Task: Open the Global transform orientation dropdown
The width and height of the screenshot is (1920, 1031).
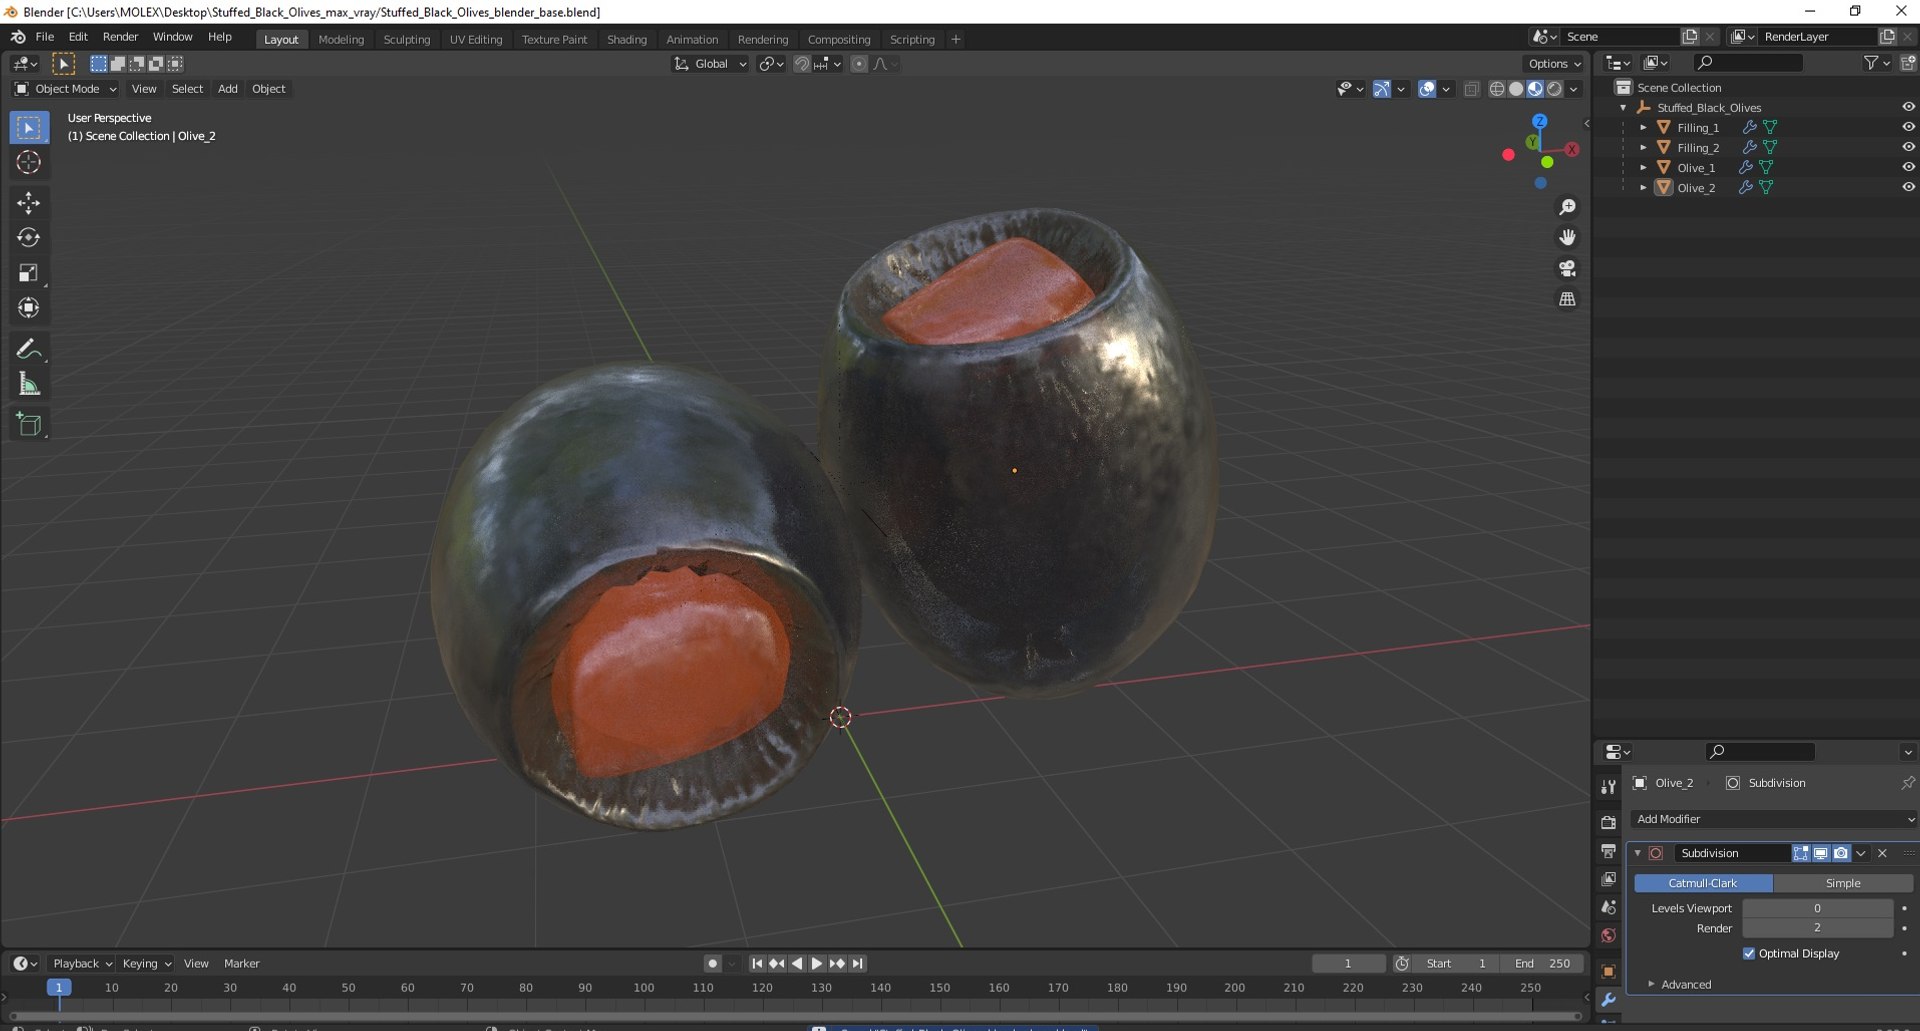Action: coord(710,64)
